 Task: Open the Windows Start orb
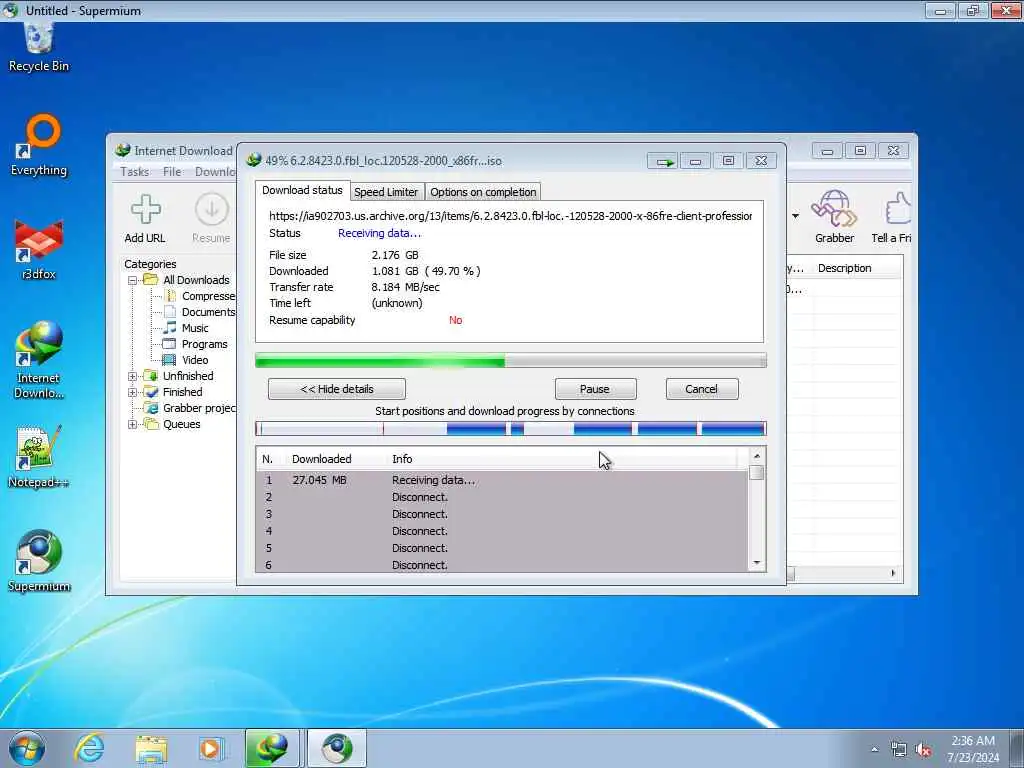27,748
